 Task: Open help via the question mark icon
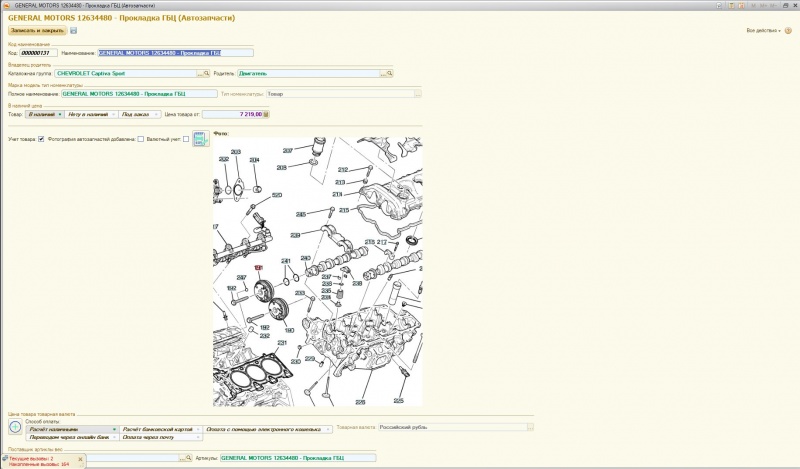coord(788,31)
